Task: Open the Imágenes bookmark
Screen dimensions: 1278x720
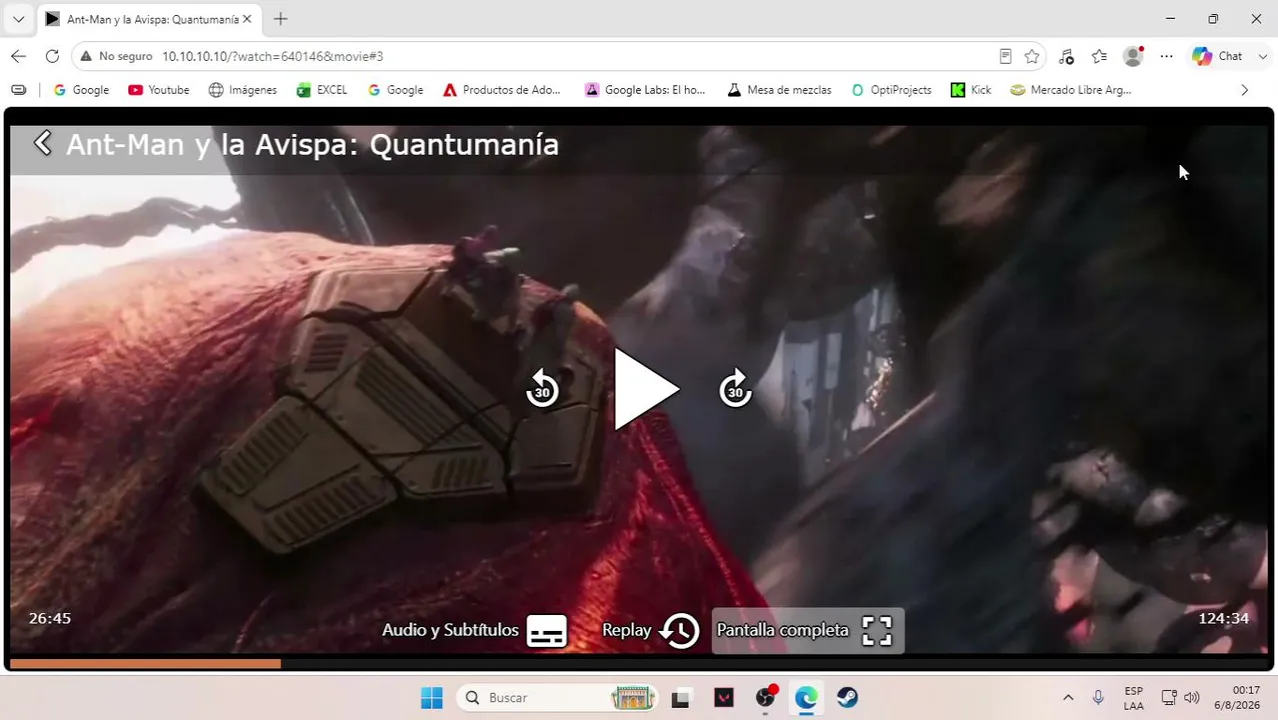Action: (242, 90)
